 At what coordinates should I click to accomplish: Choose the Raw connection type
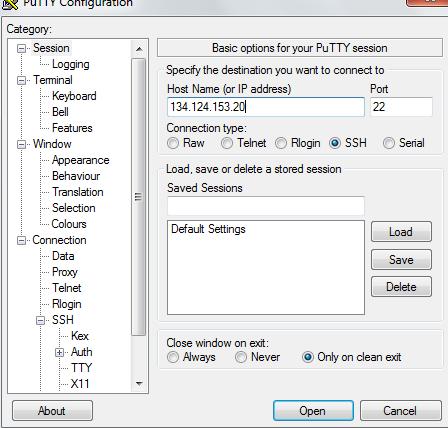pyautogui.click(x=173, y=143)
